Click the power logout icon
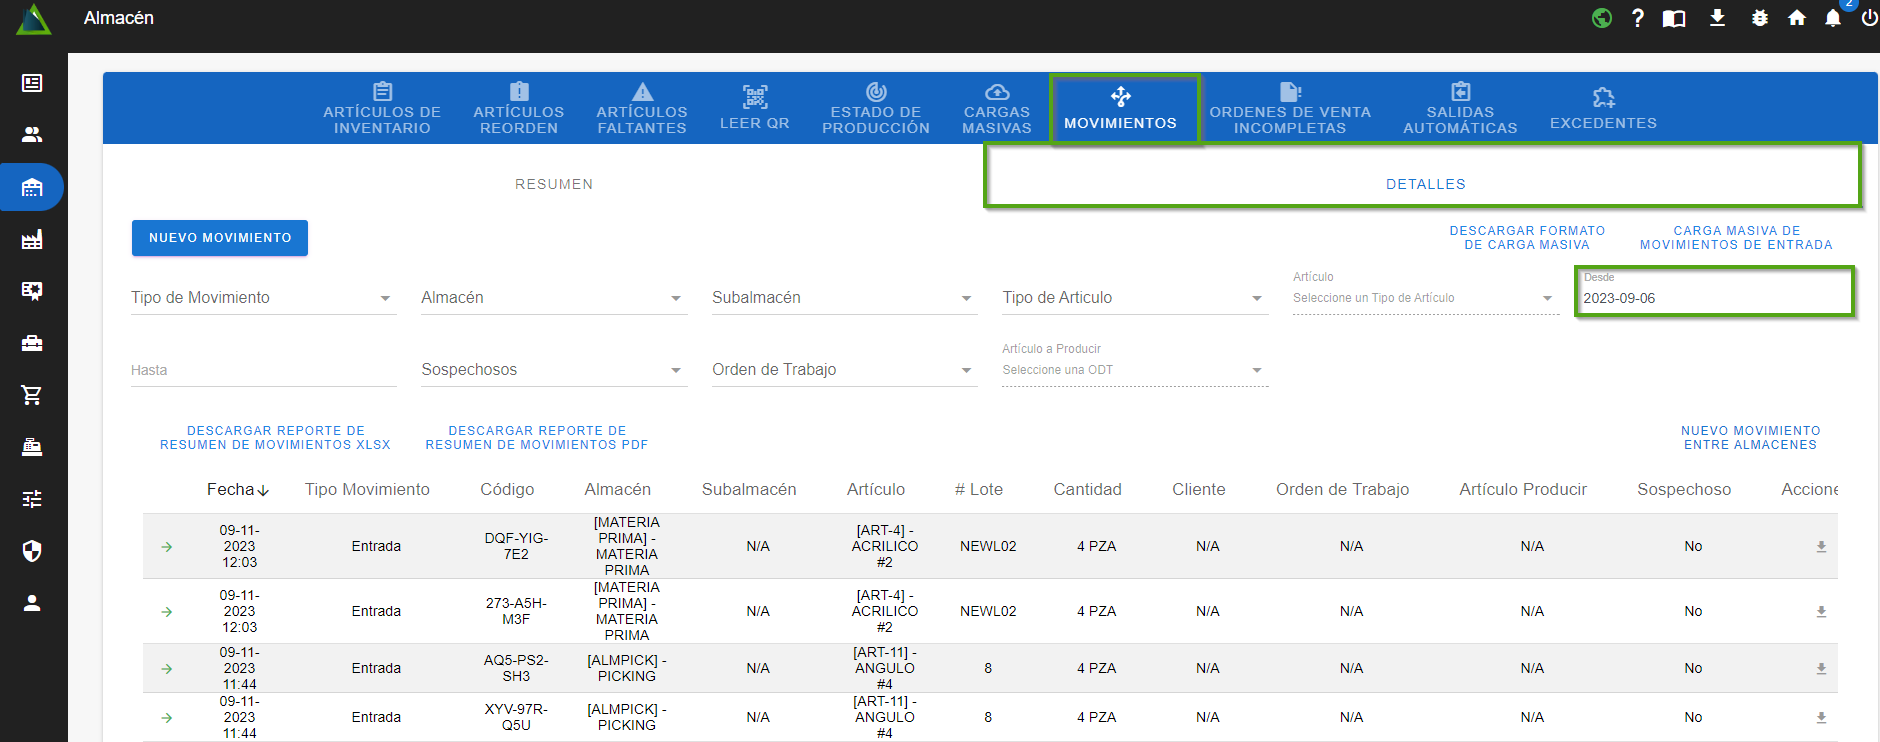 [1868, 18]
